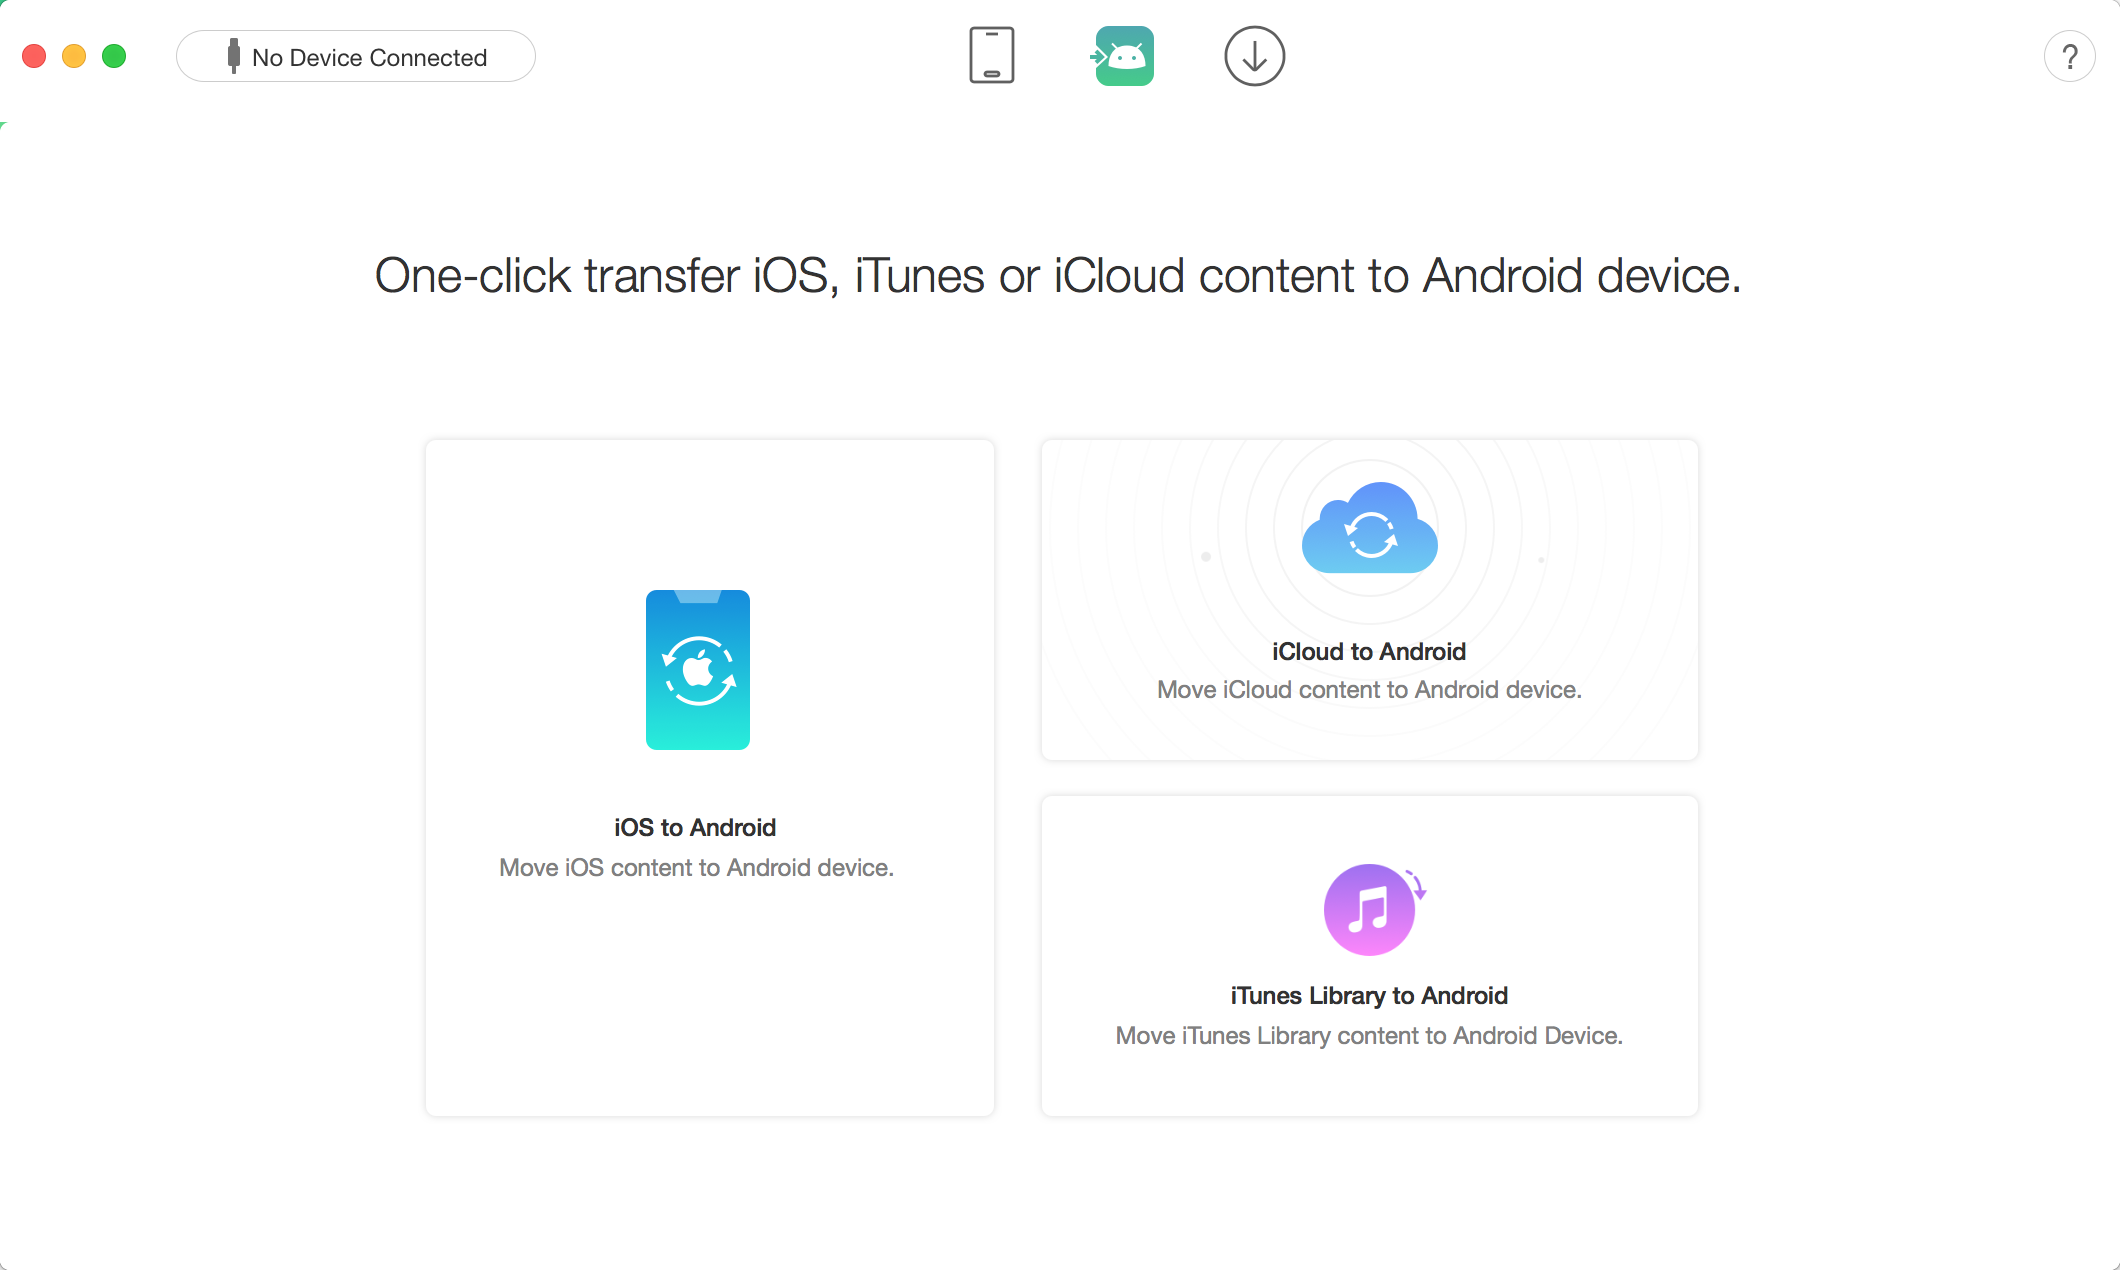Screen dimensions: 2120x1270
Task: Click the iOS phone sync icon
Action: [x=698, y=670]
